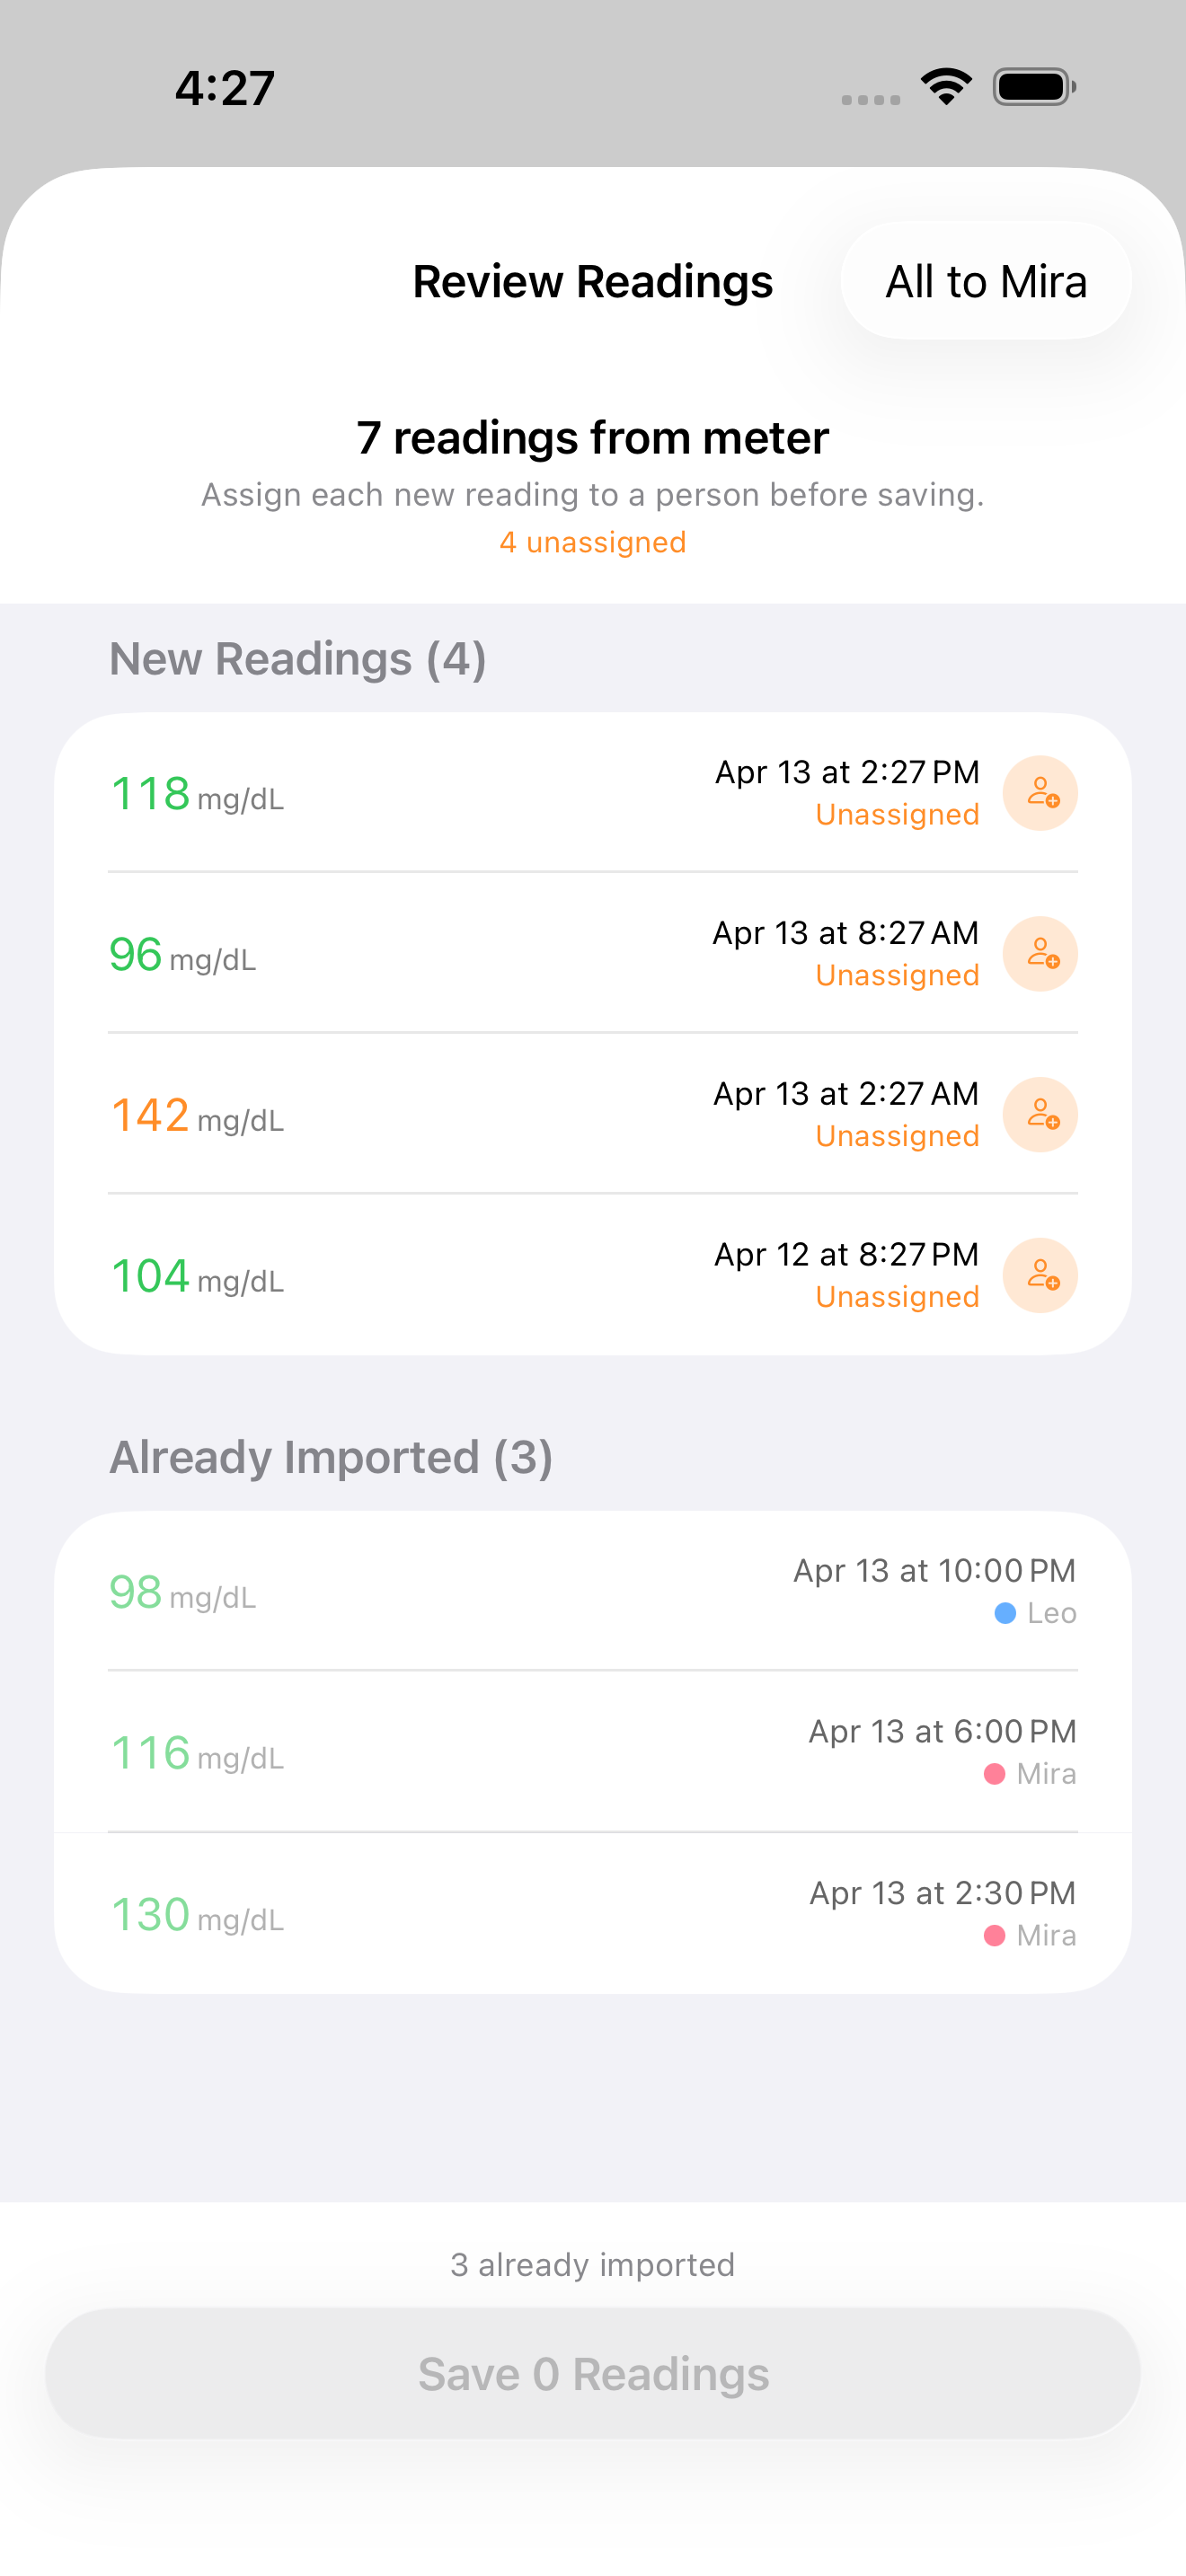Screen dimensions: 1186x2576
Task: Tap the orange 4 unassigned text
Action: 592,542
